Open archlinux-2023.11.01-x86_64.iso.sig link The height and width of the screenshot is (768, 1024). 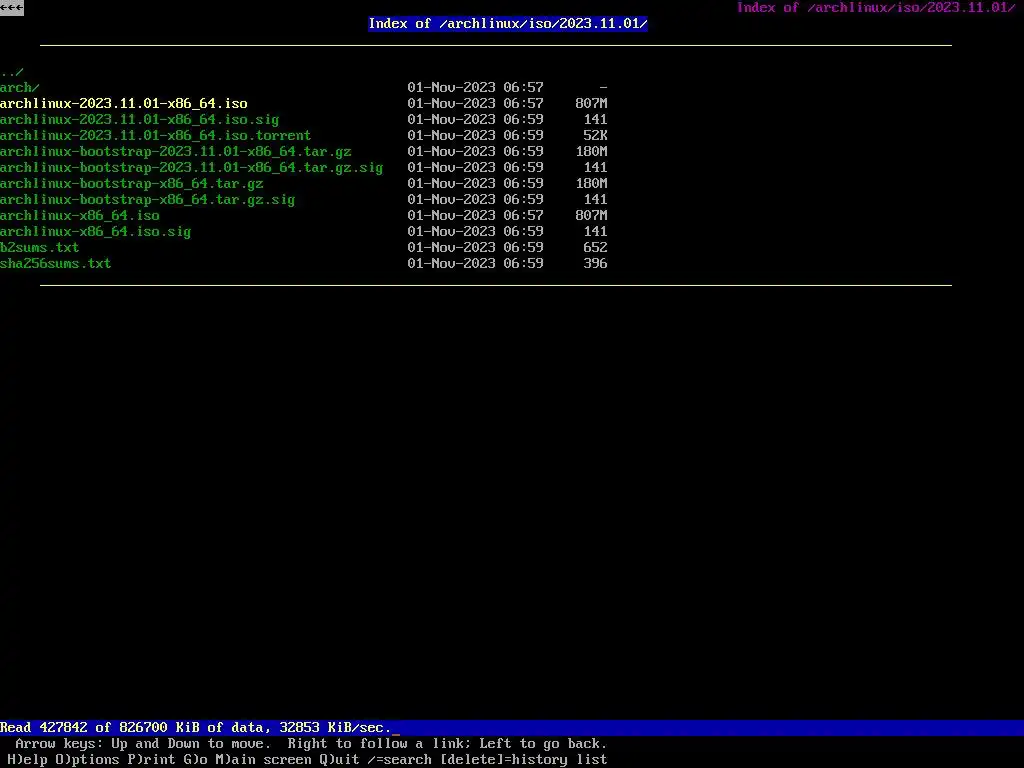(140, 120)
